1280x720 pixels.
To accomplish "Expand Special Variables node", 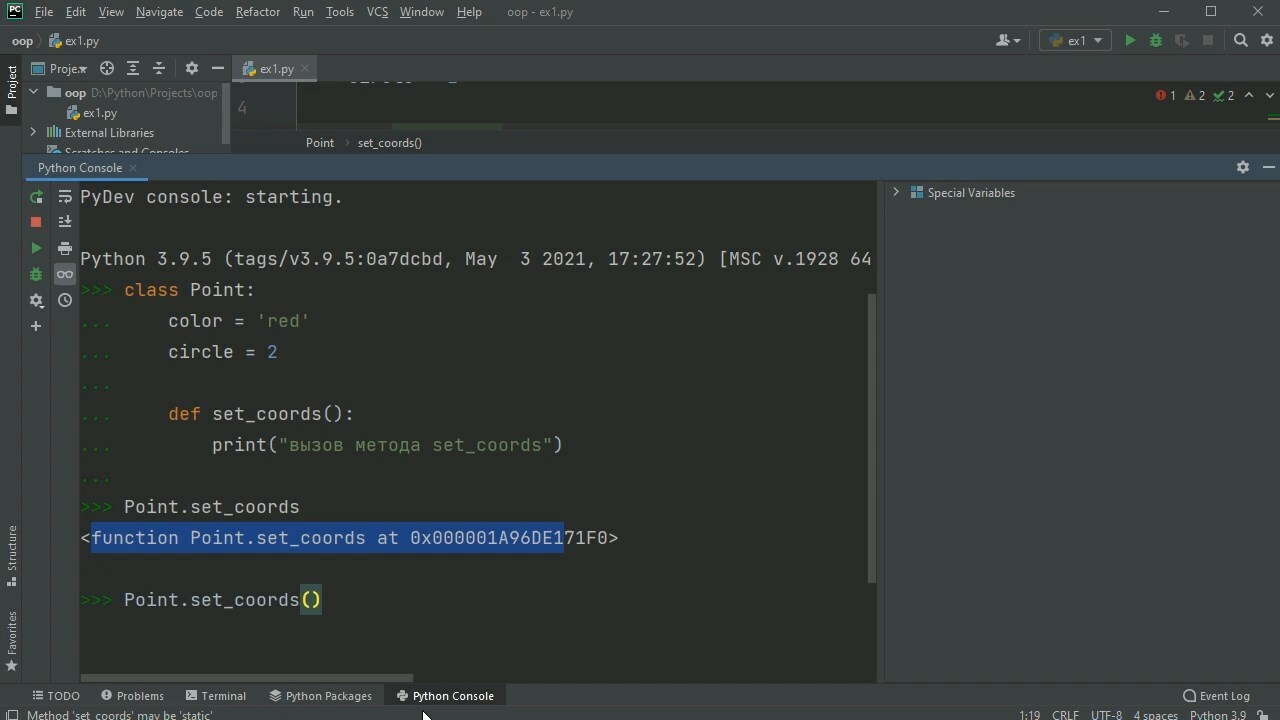I will point(896,192).
